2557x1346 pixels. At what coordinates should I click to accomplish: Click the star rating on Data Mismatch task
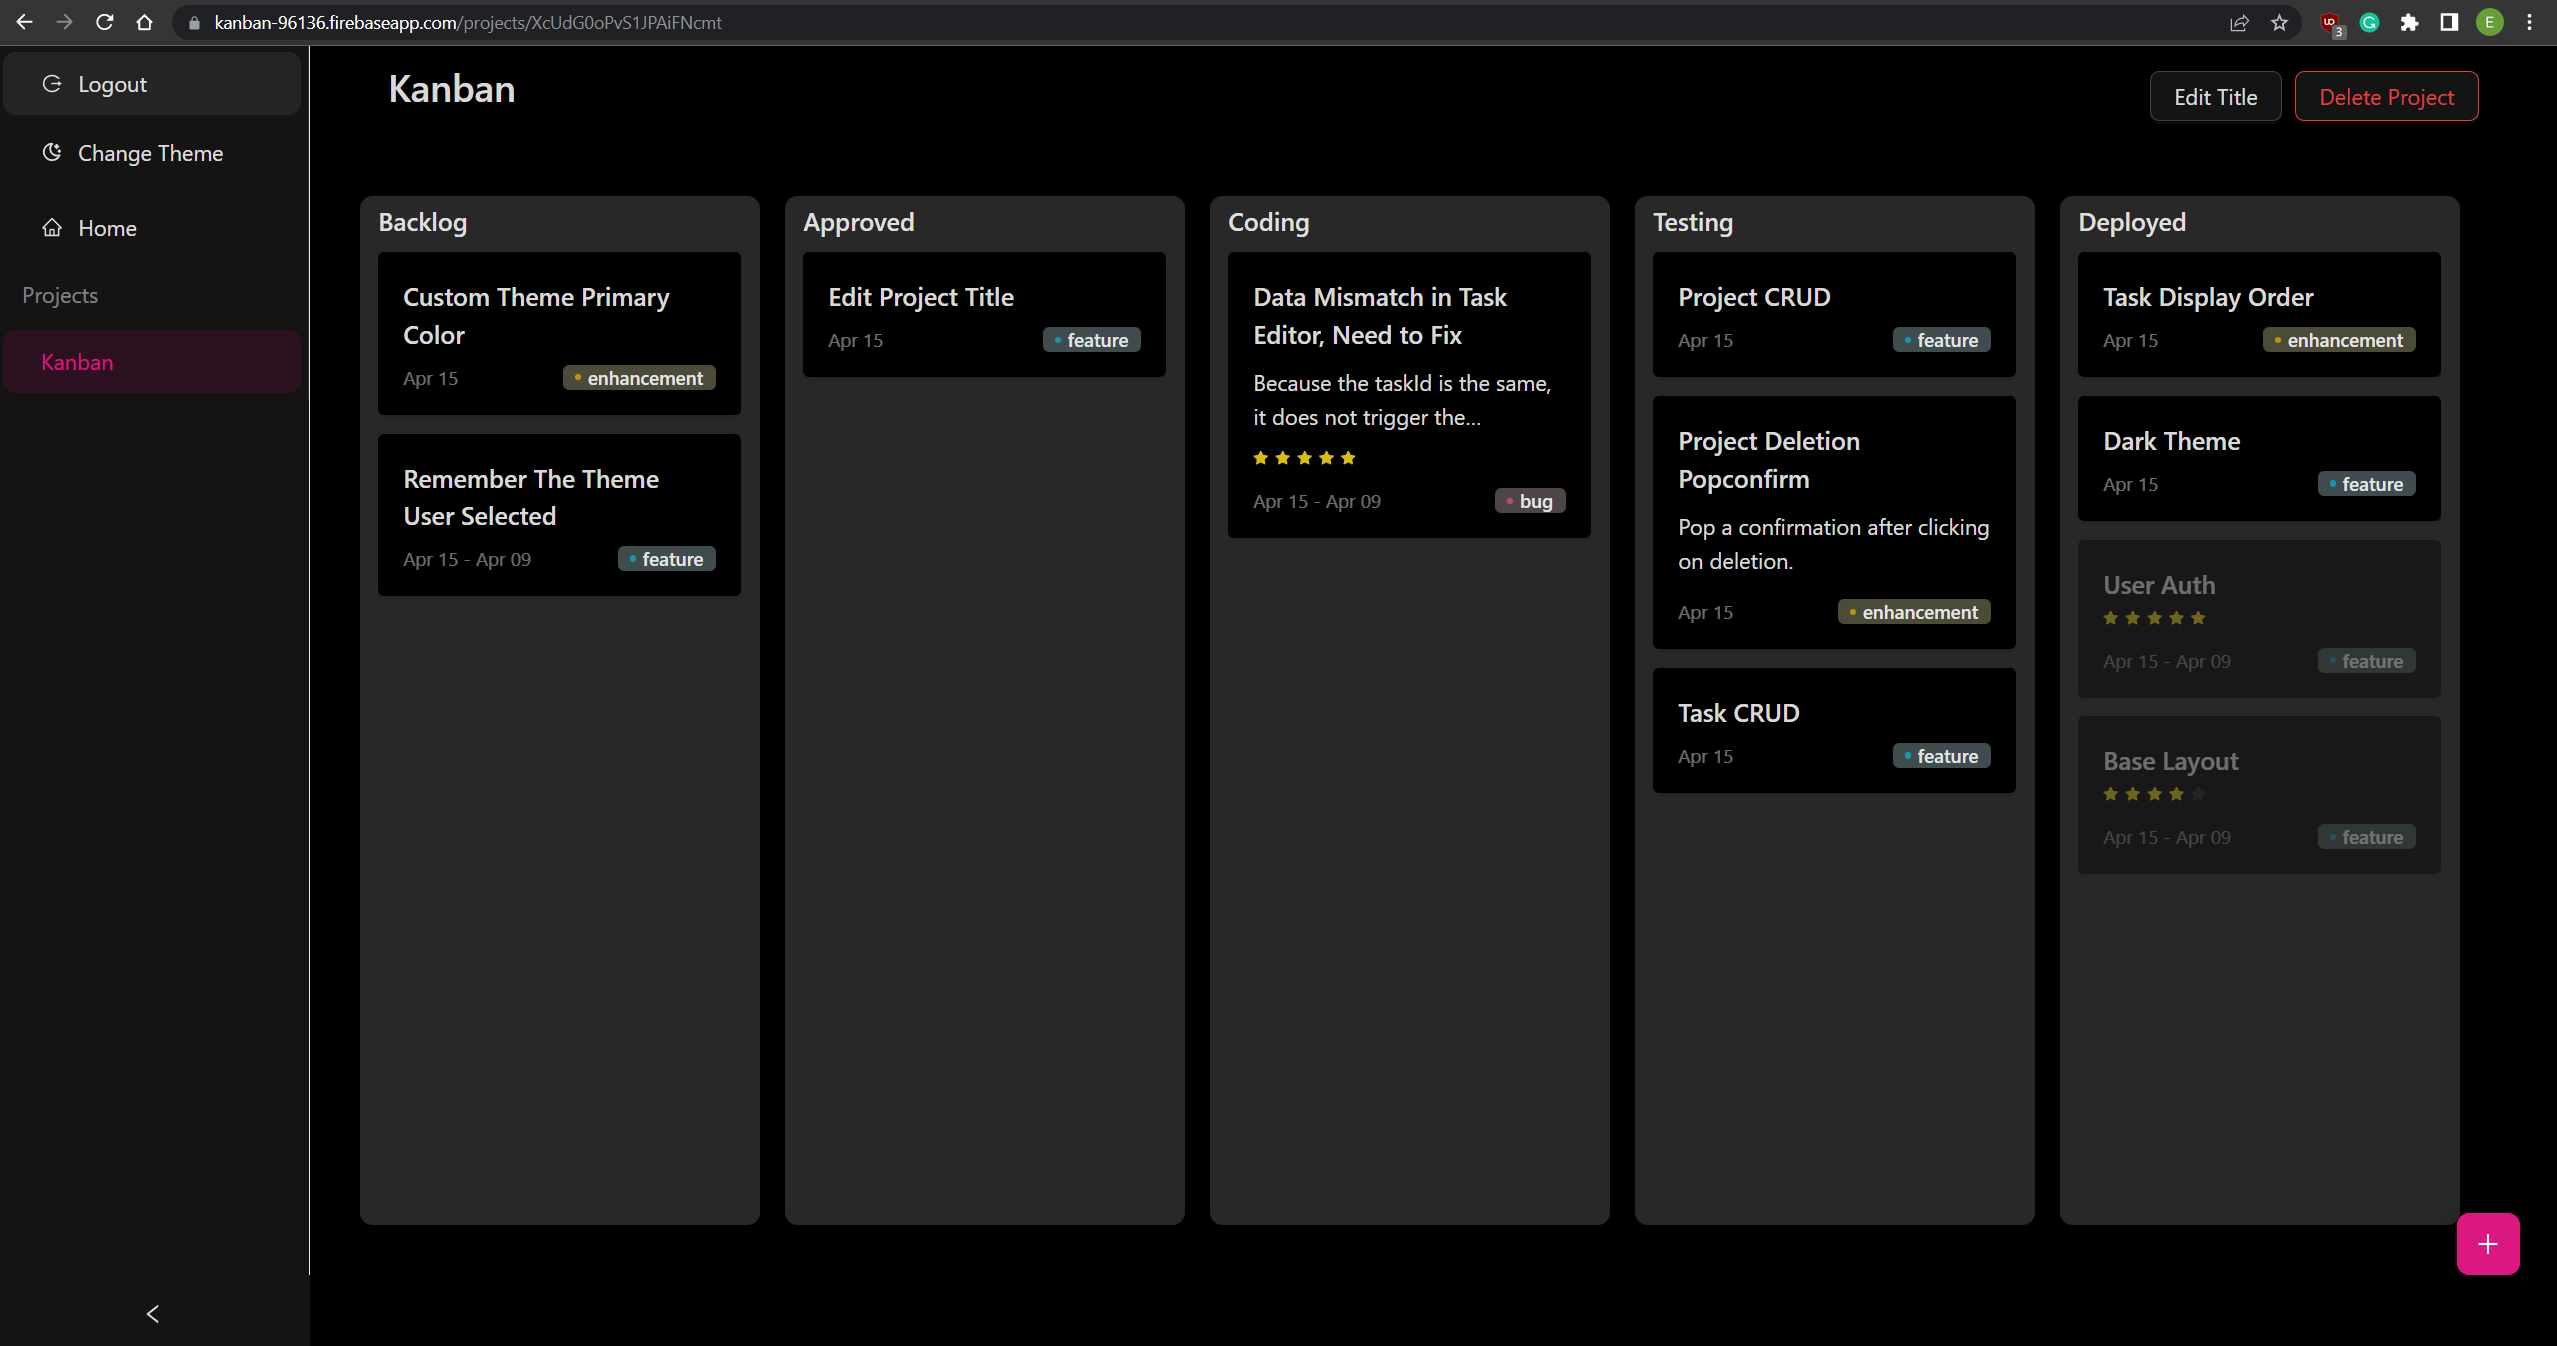click(1304, 458)
